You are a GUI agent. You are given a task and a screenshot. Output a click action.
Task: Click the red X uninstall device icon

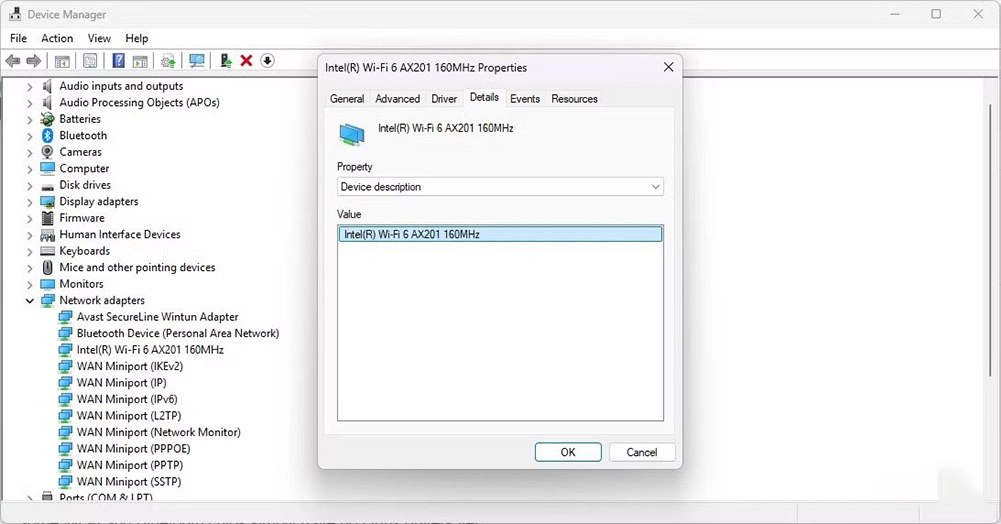(246, 61)
